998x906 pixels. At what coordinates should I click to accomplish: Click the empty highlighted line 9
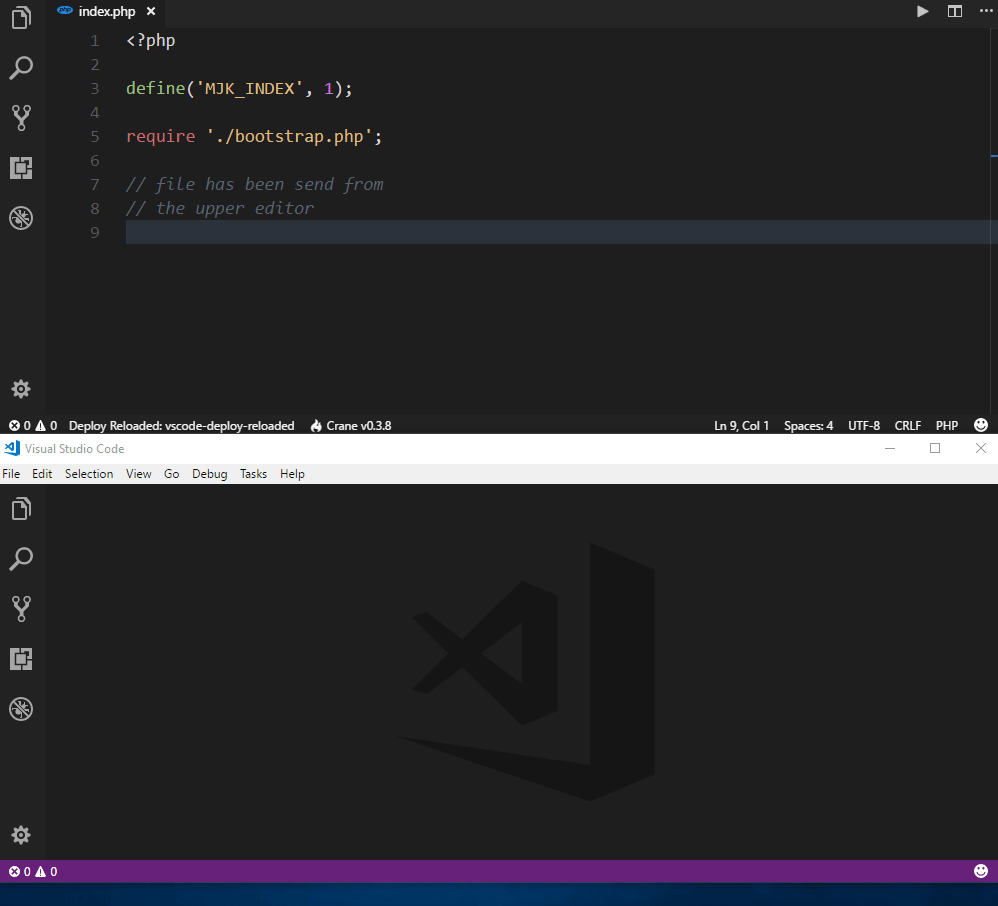point(560,232)
